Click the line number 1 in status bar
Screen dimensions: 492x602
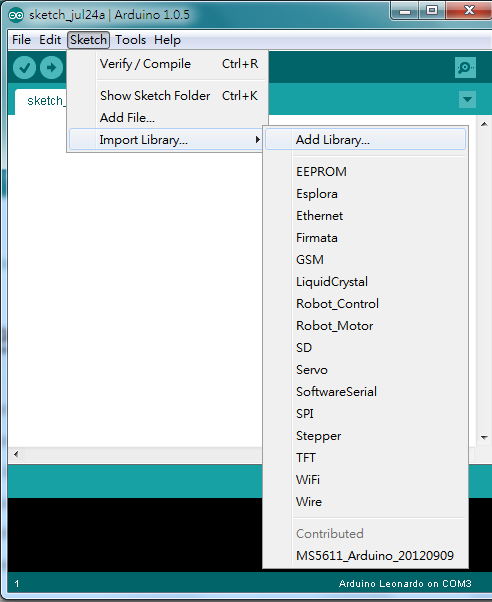(17, 584)
